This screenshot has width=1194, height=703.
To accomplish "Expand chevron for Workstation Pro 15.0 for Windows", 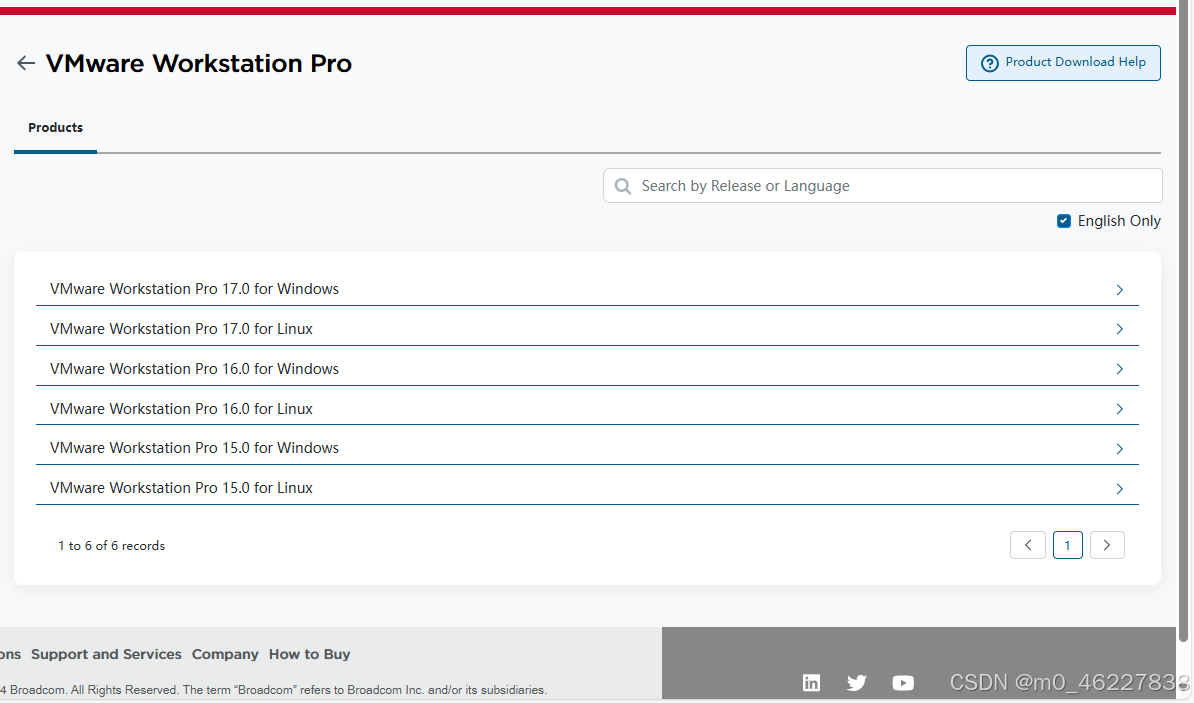I will (x=1119, y=449).
